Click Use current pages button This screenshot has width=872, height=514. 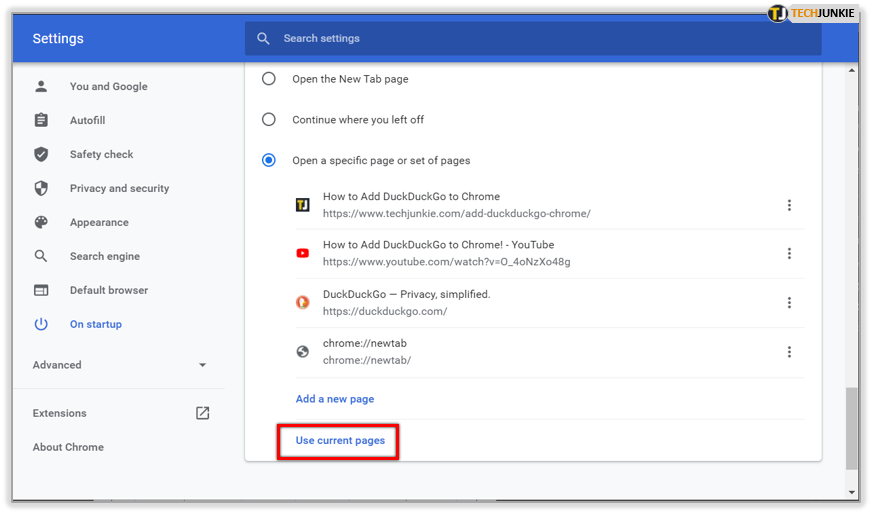tap(340, 440)
